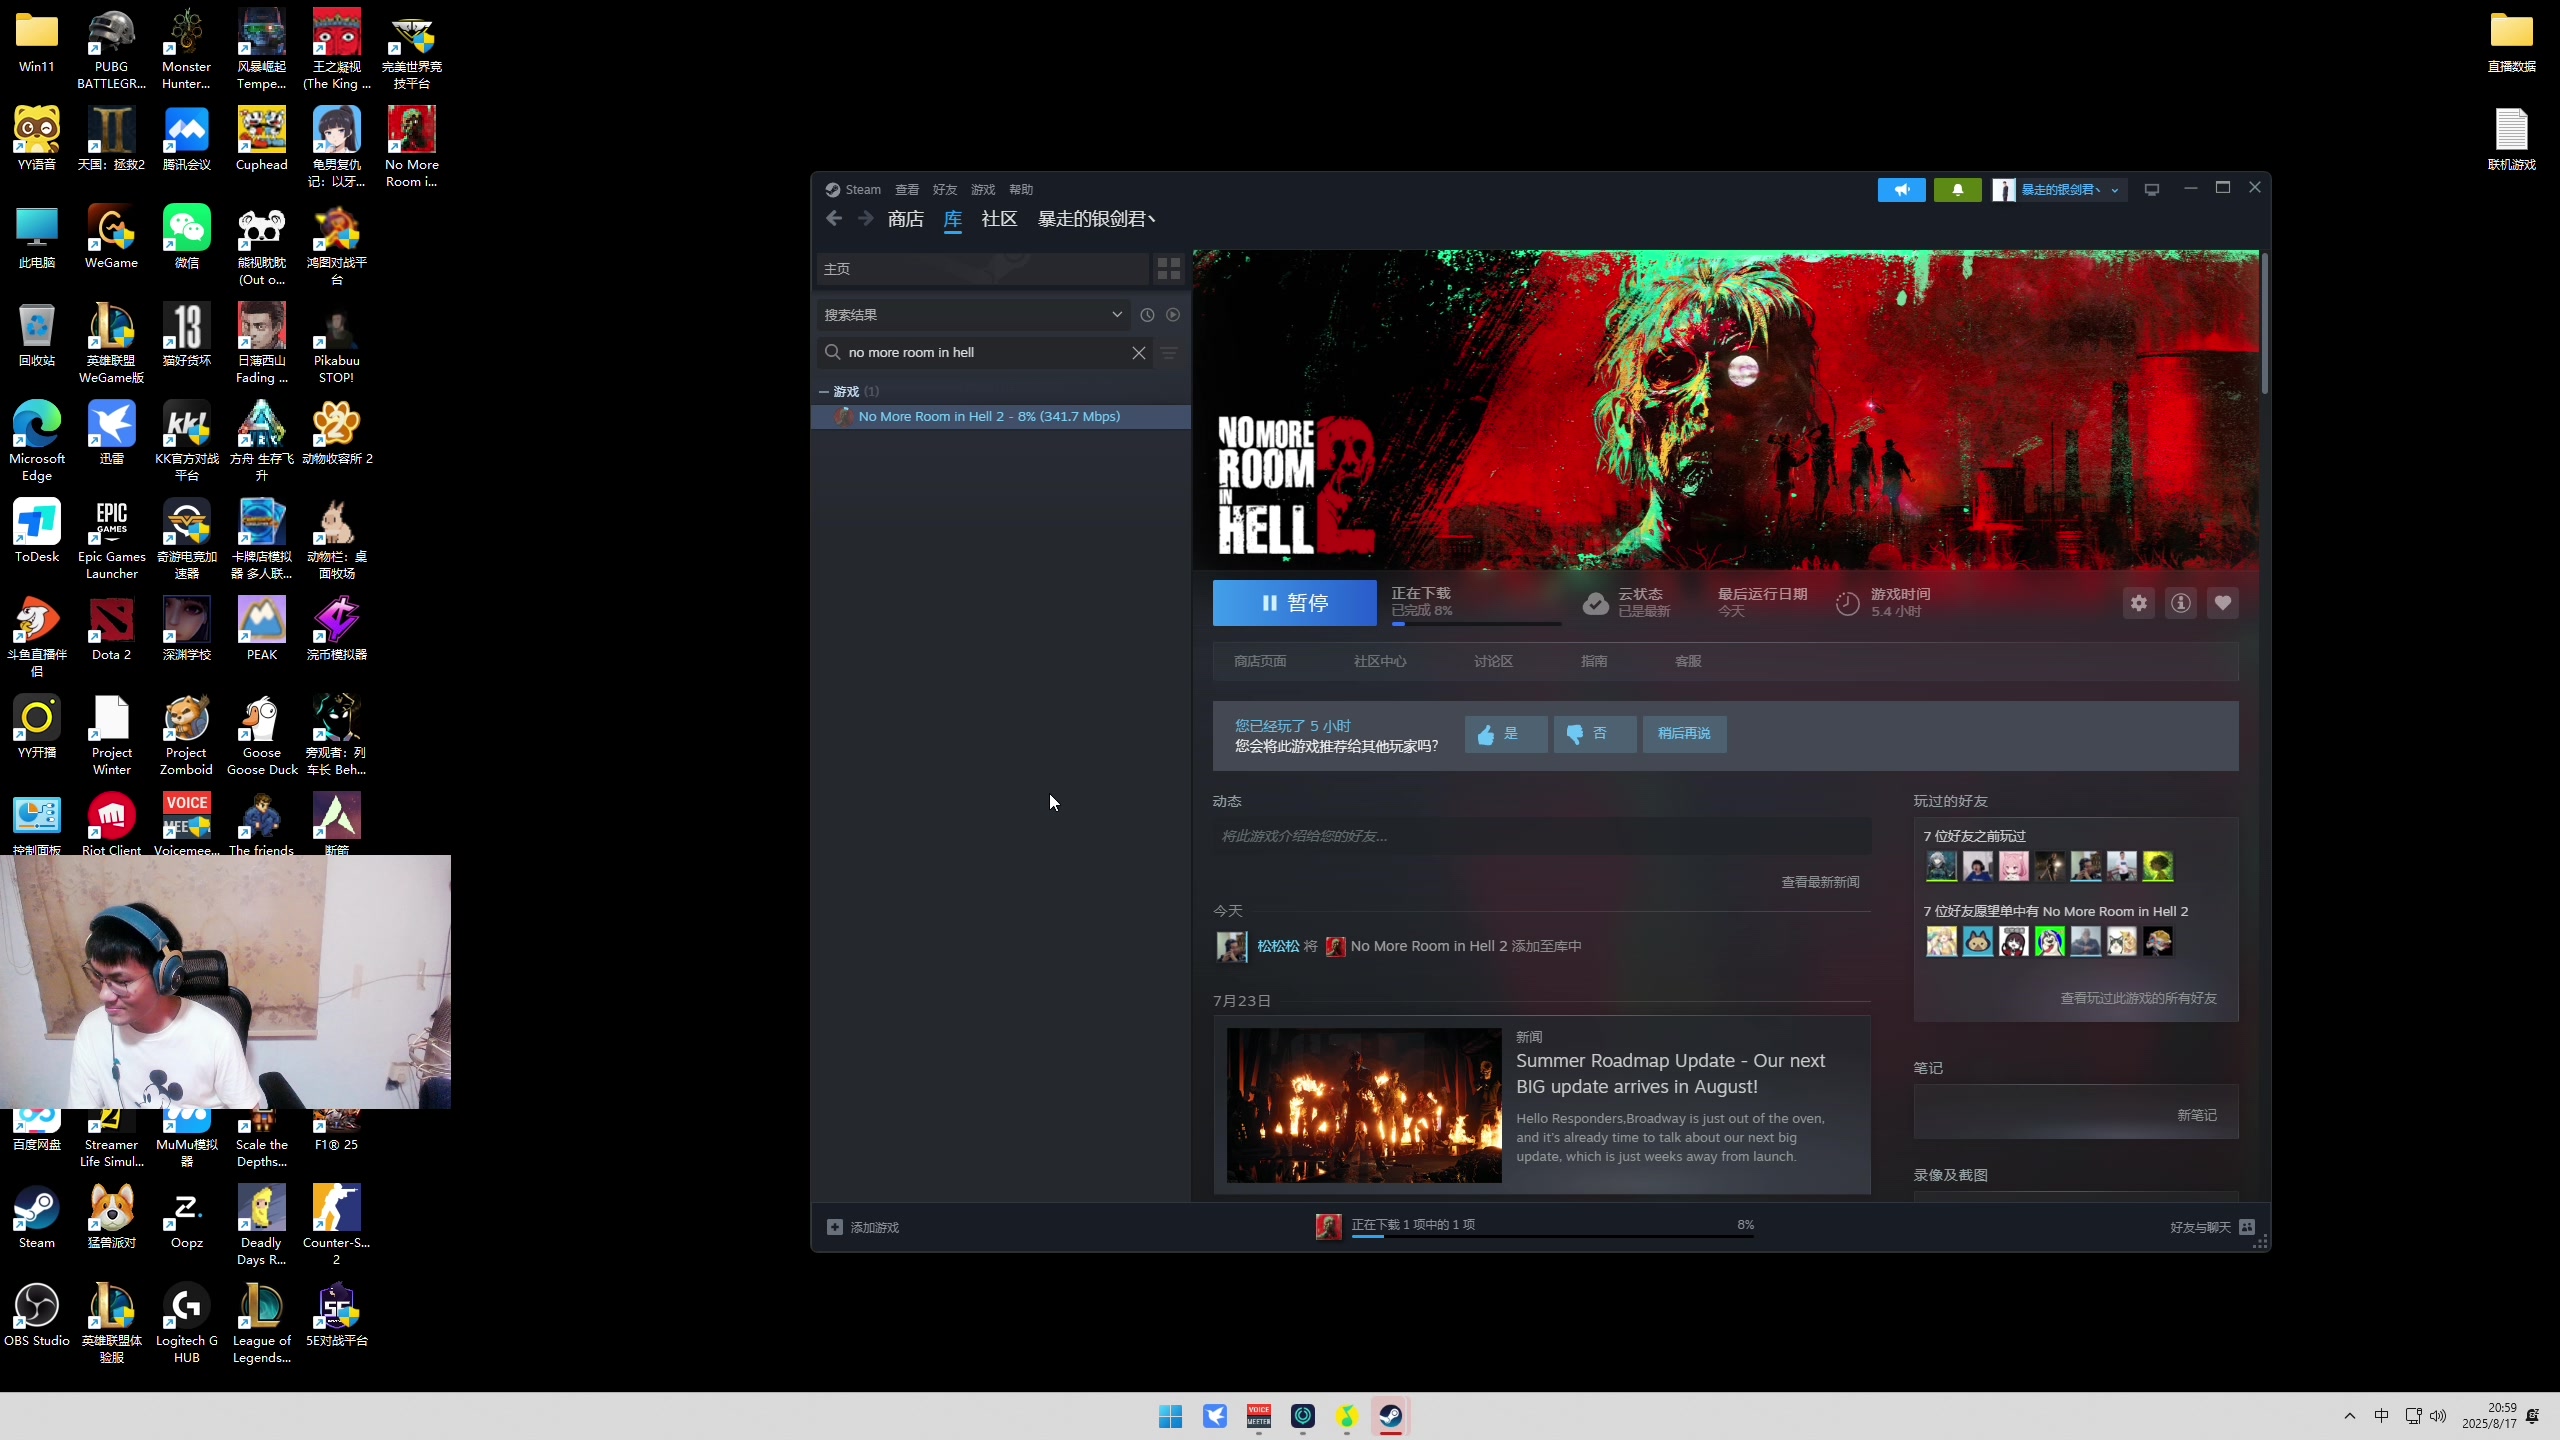
Task: Filter ready-to-play games icon
Action: click(x=1173, y=315)
